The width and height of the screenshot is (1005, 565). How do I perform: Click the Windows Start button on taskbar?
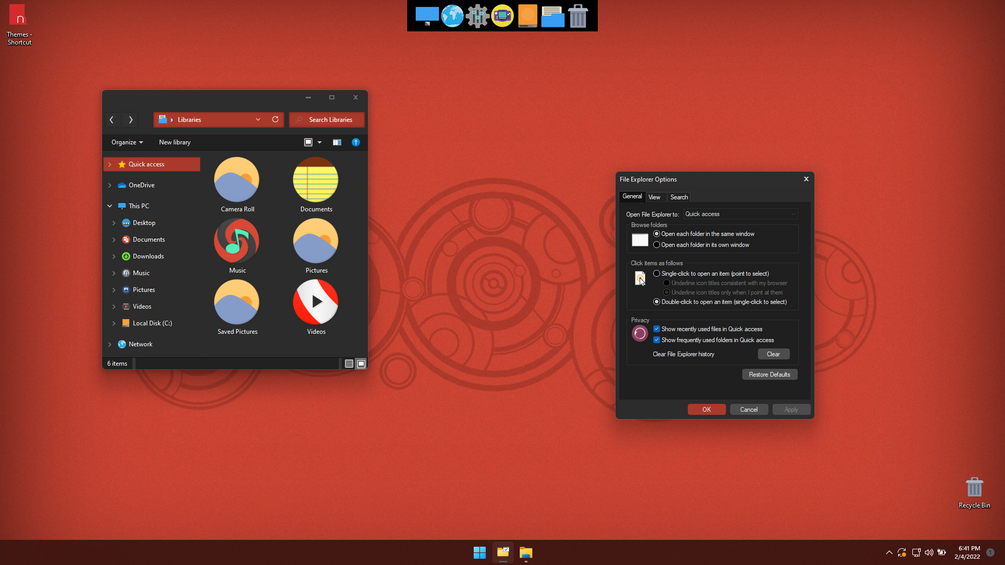(x=479, y=552)
